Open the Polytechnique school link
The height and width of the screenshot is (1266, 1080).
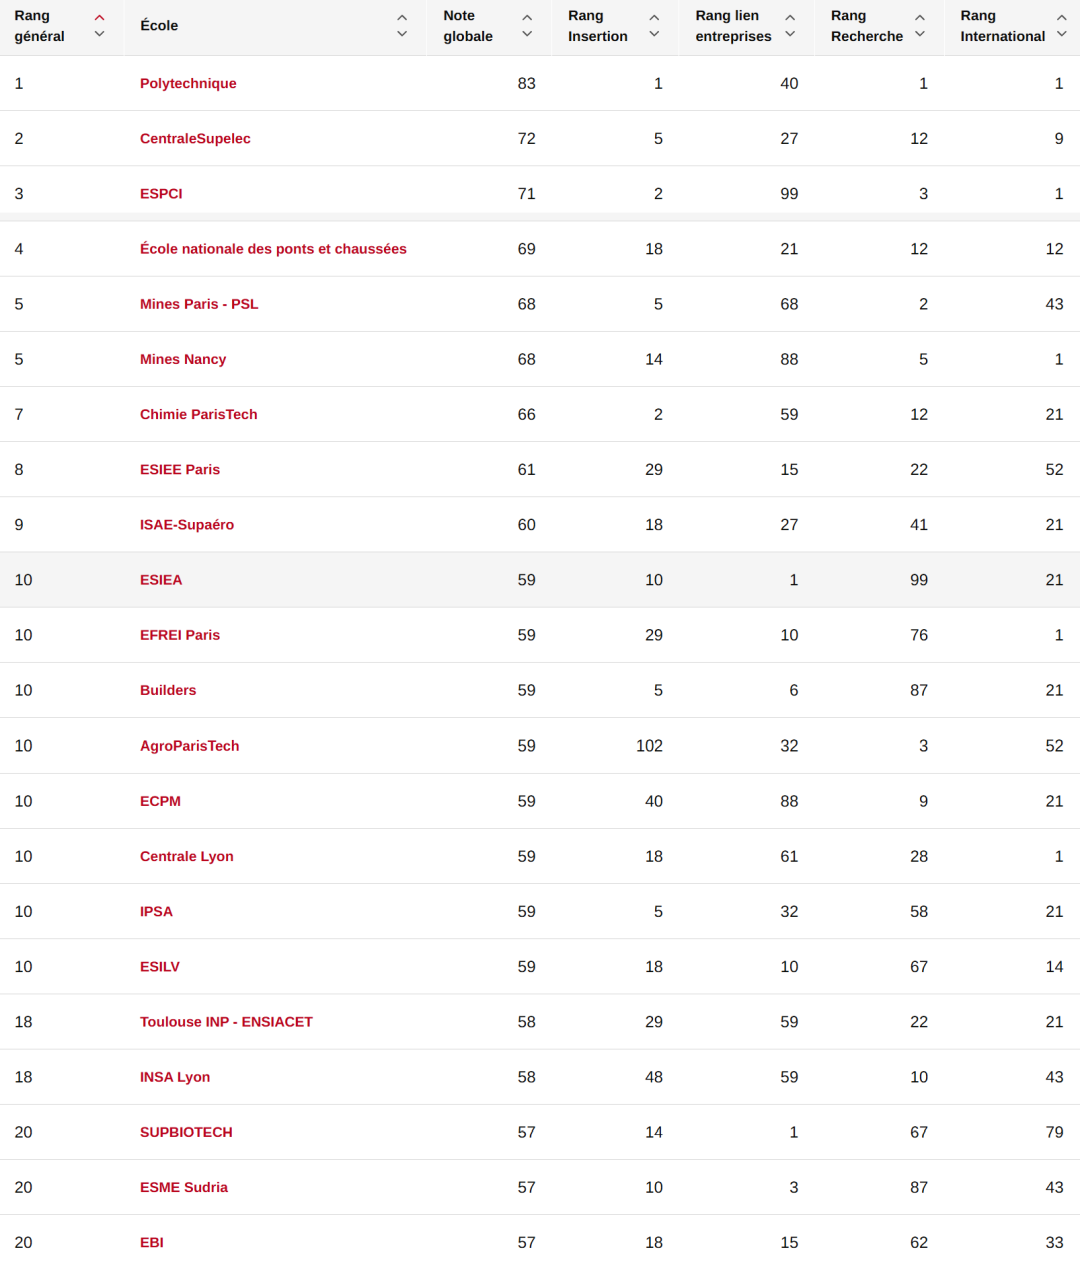click(x=188, y=83)
